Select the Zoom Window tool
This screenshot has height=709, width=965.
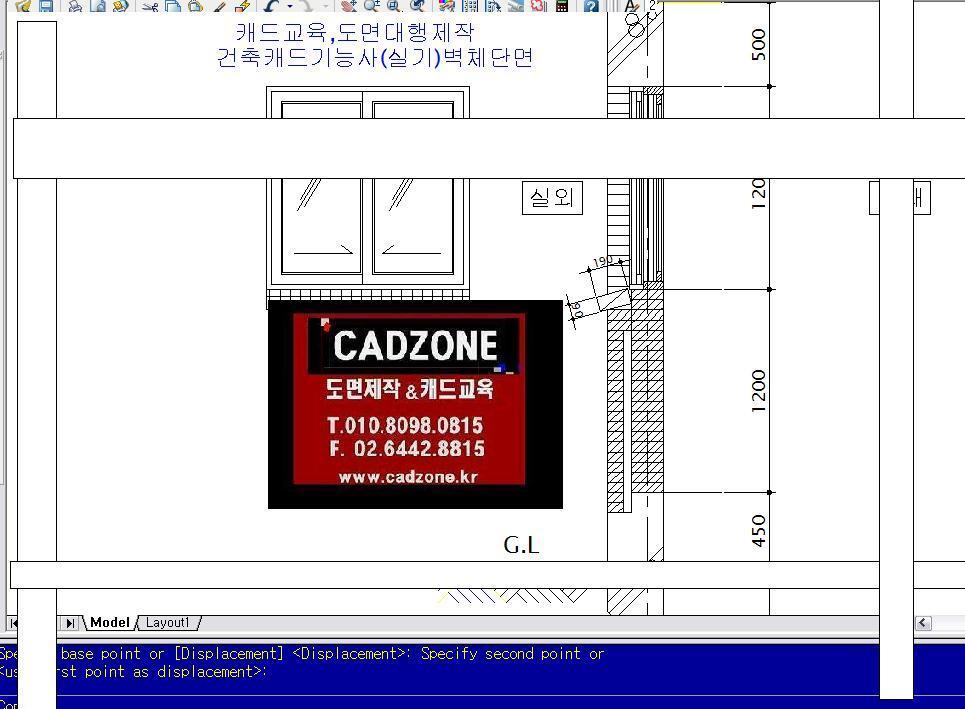(394, 6)
